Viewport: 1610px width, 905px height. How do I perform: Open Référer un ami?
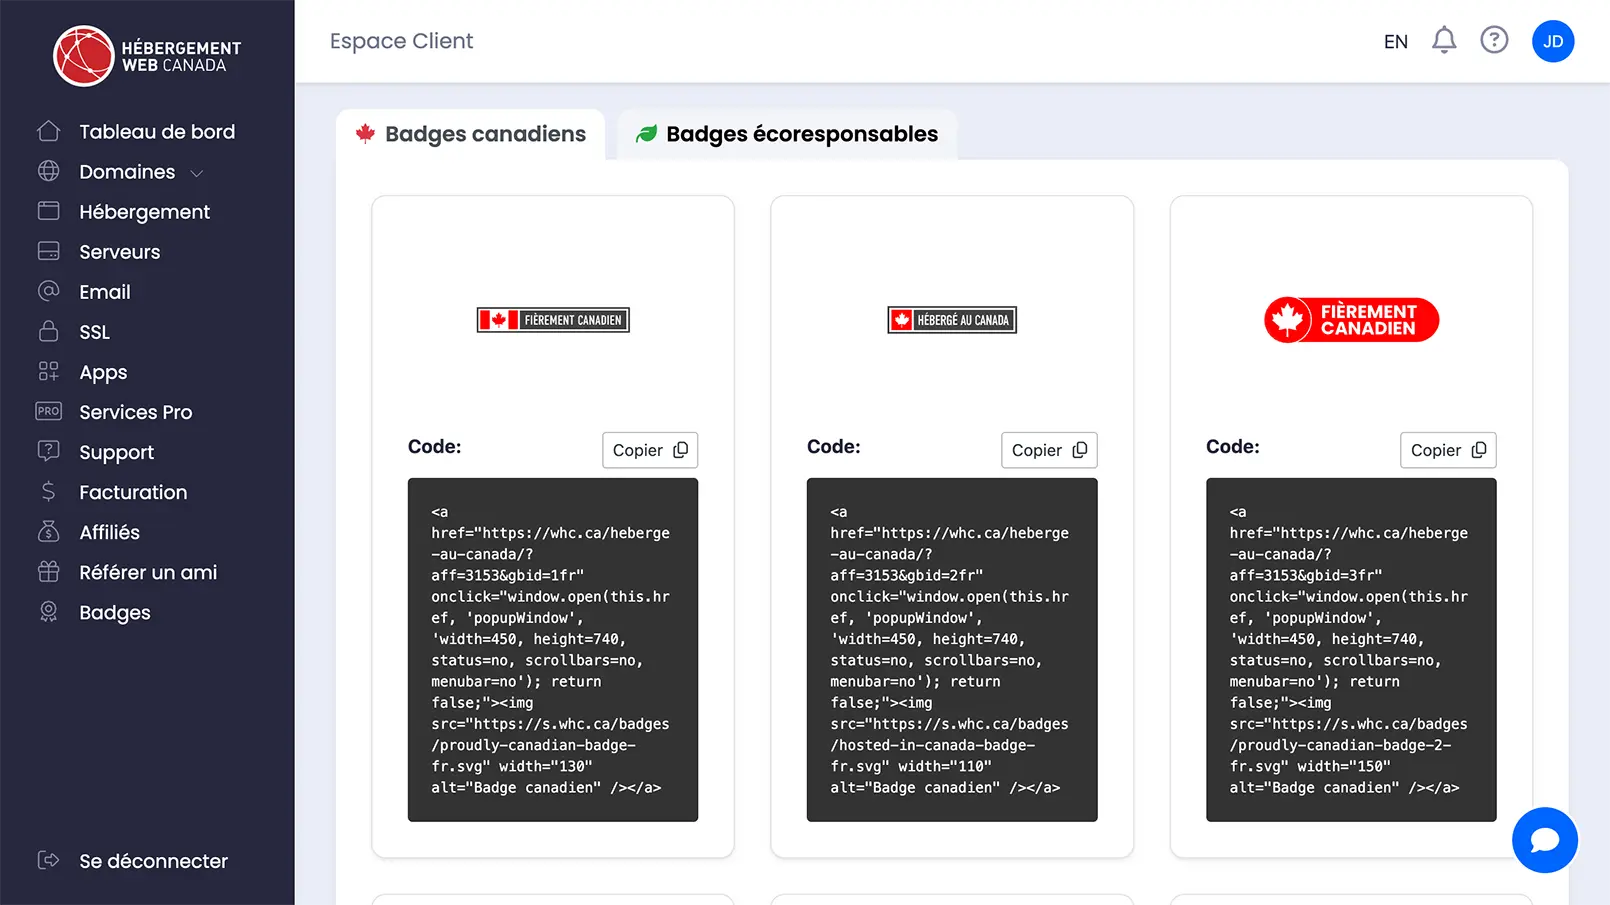tap(148, 571)
